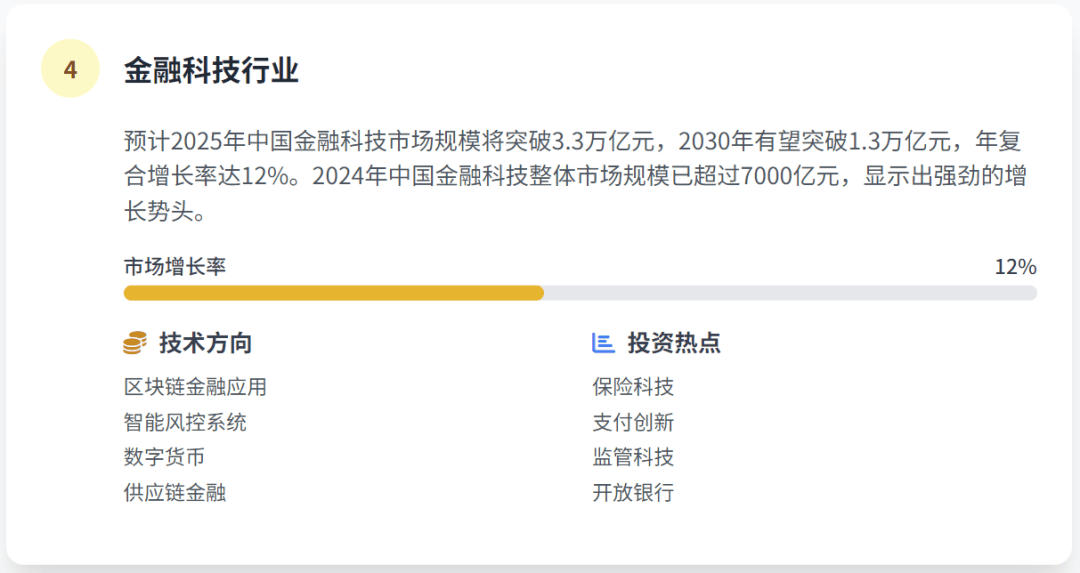Select 智能风控系统 list item
The height and width of the screenshot is (573, 1080).
pyautogui.click(x=185, y=421)
